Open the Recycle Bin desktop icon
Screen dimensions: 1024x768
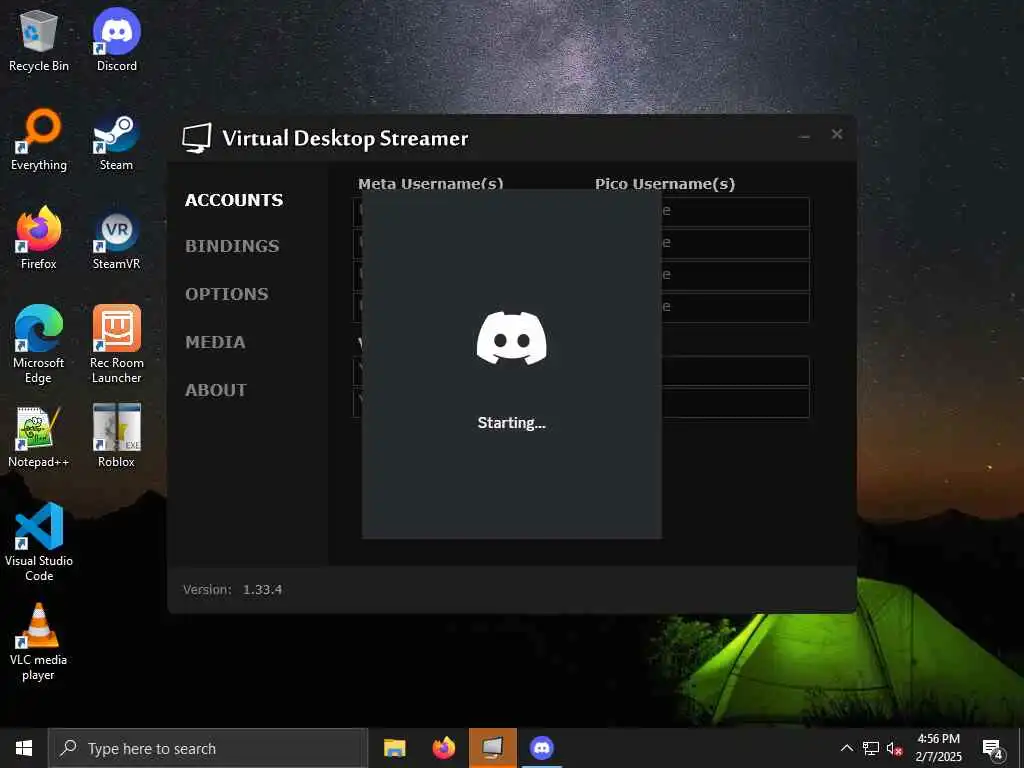click(39, 40)
